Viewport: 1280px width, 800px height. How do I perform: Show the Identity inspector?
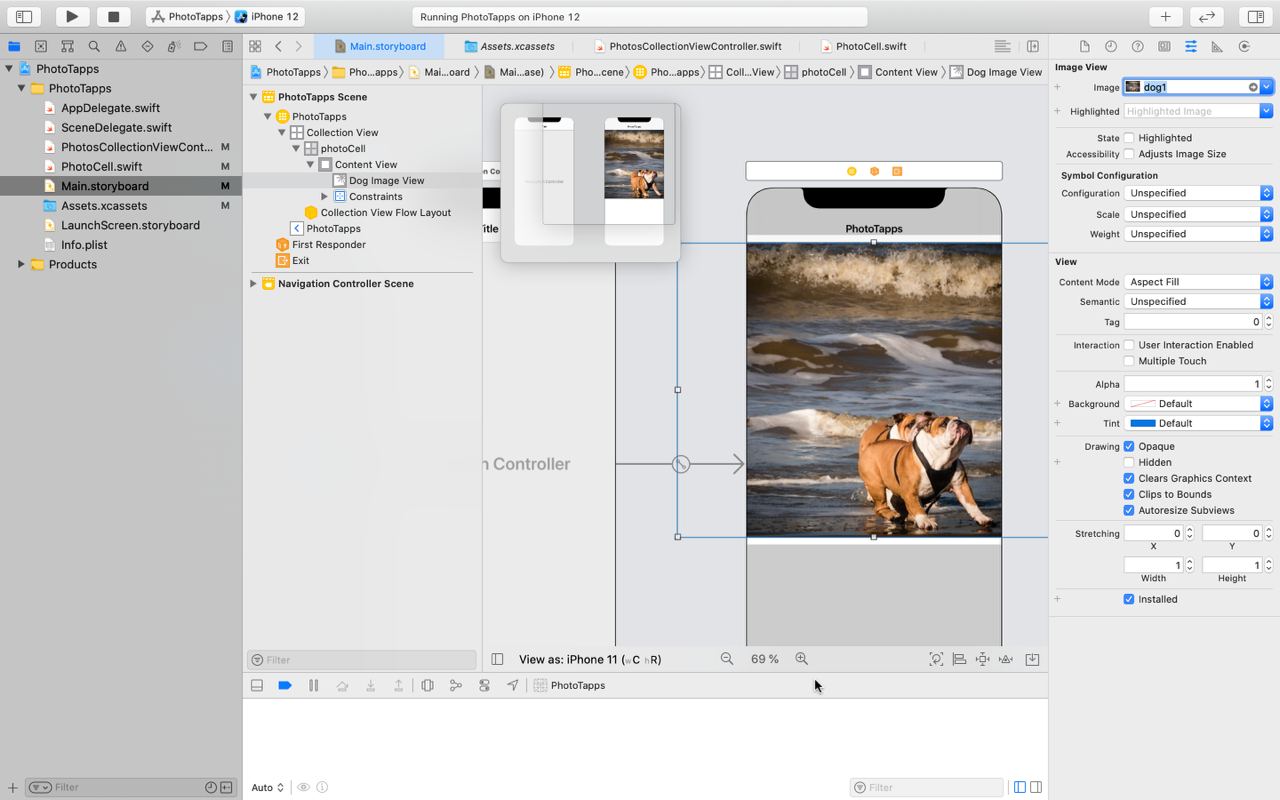point(1164,46)
